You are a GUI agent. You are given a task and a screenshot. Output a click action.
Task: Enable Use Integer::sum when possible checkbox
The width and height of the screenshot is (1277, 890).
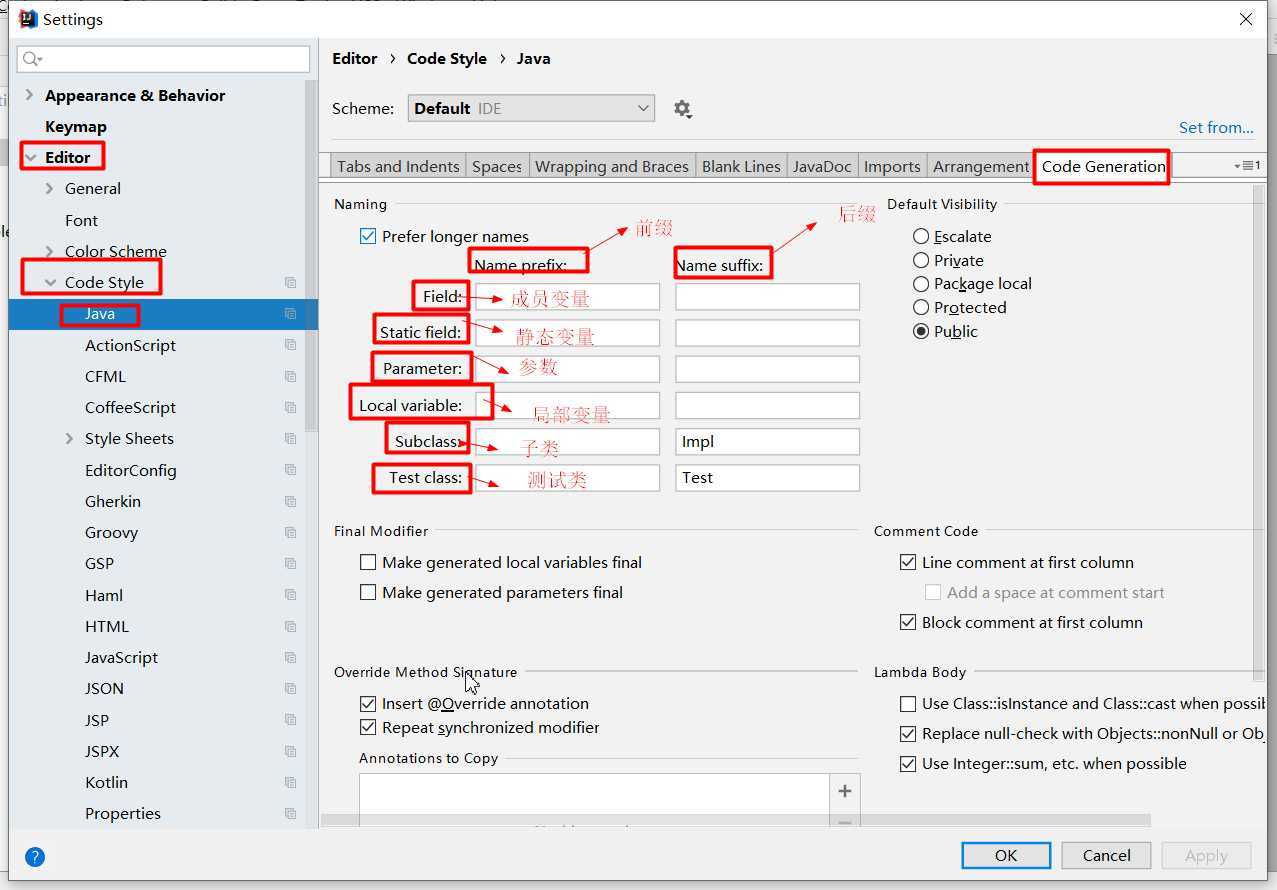(x=908, y=764)
